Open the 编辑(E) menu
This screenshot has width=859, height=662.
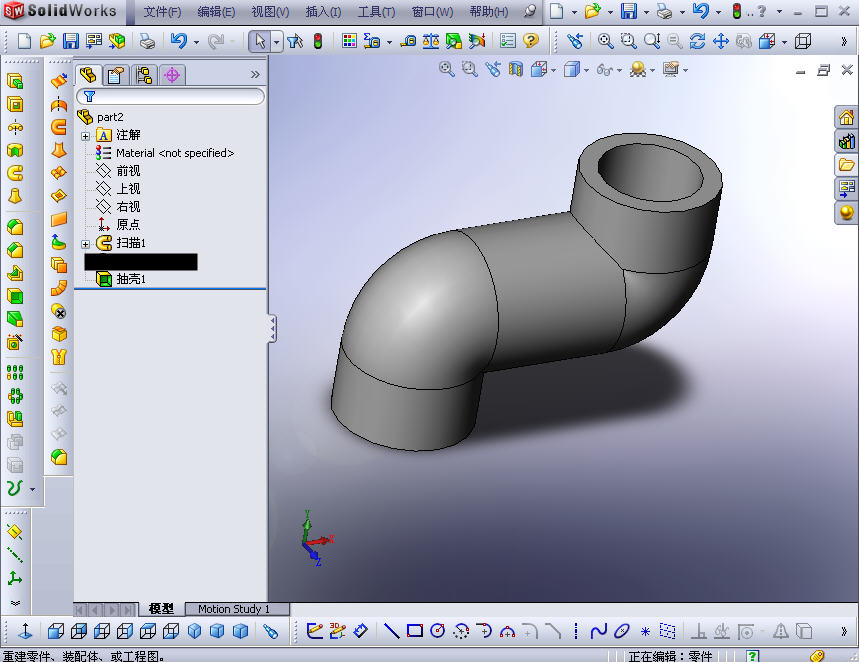point(216,12)
